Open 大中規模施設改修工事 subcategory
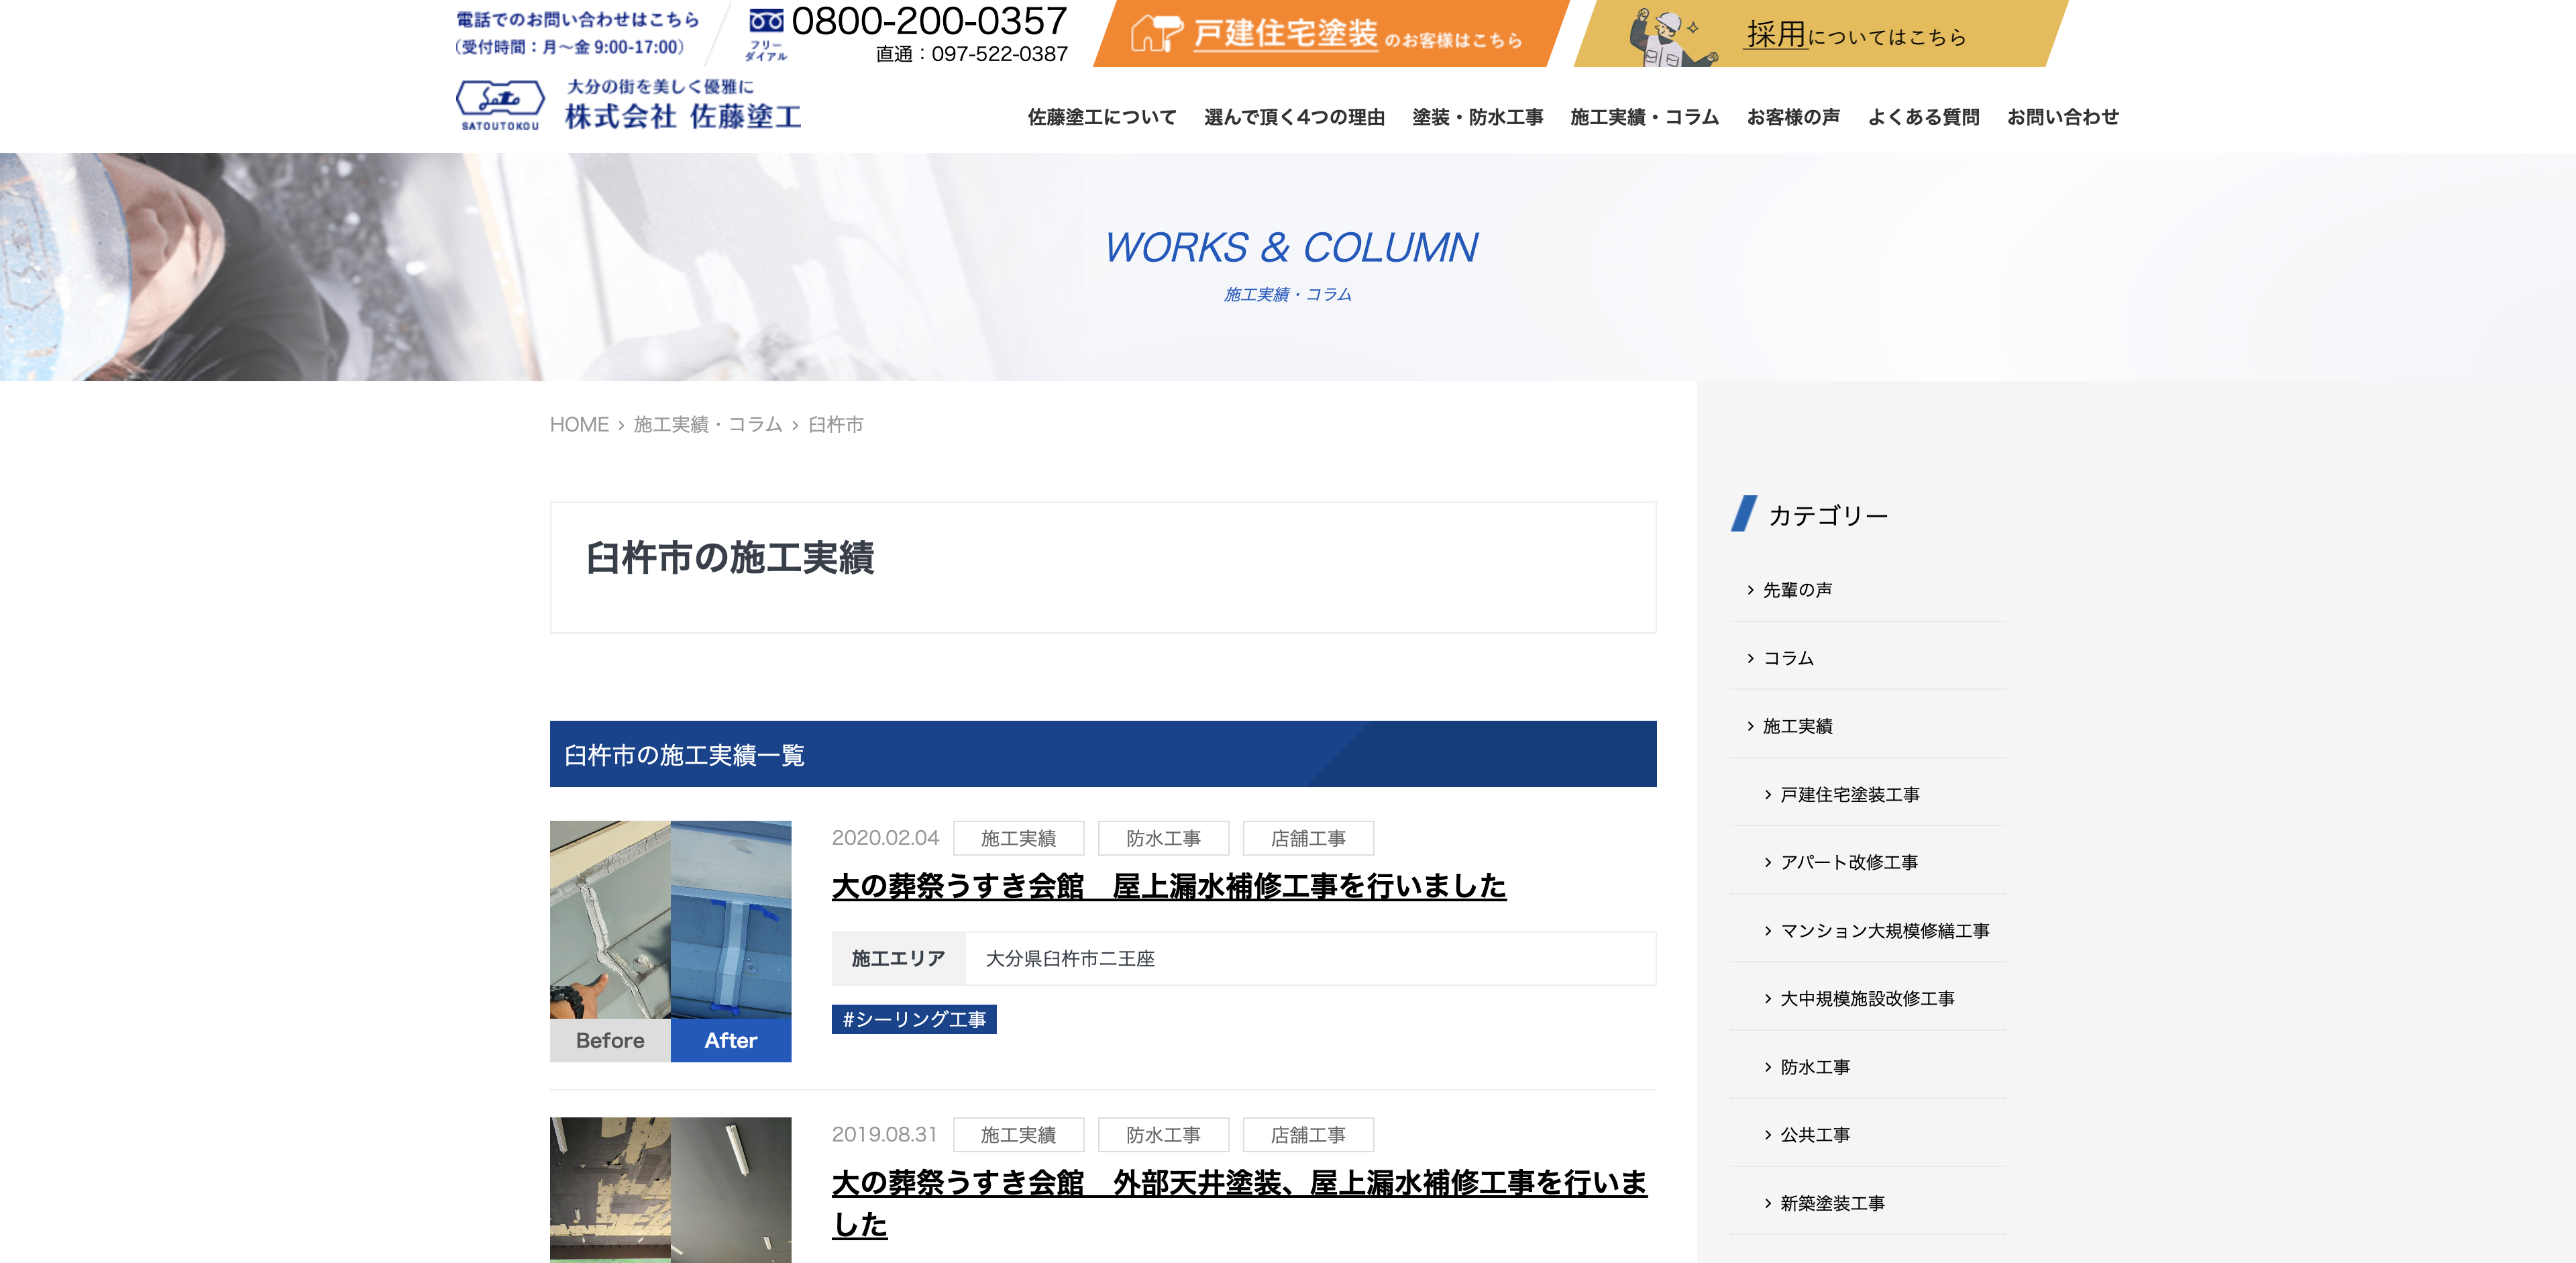 [1866, 998]
